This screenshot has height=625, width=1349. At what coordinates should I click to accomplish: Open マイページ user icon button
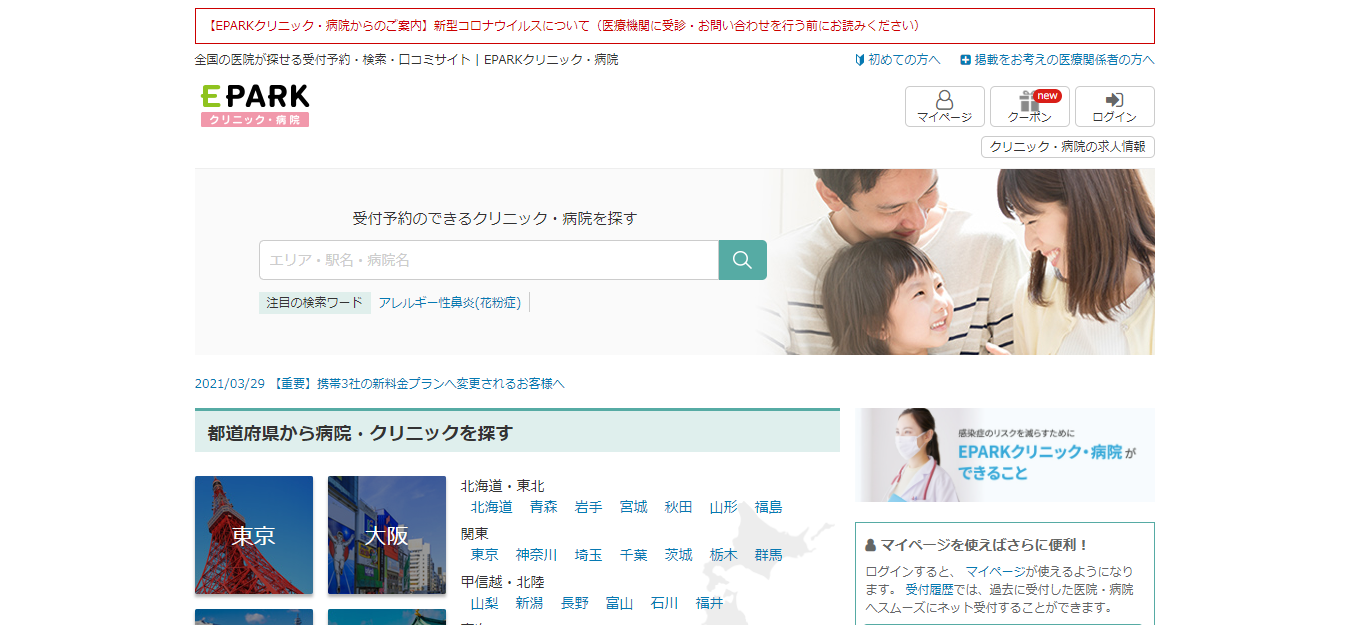coord(944,106)
